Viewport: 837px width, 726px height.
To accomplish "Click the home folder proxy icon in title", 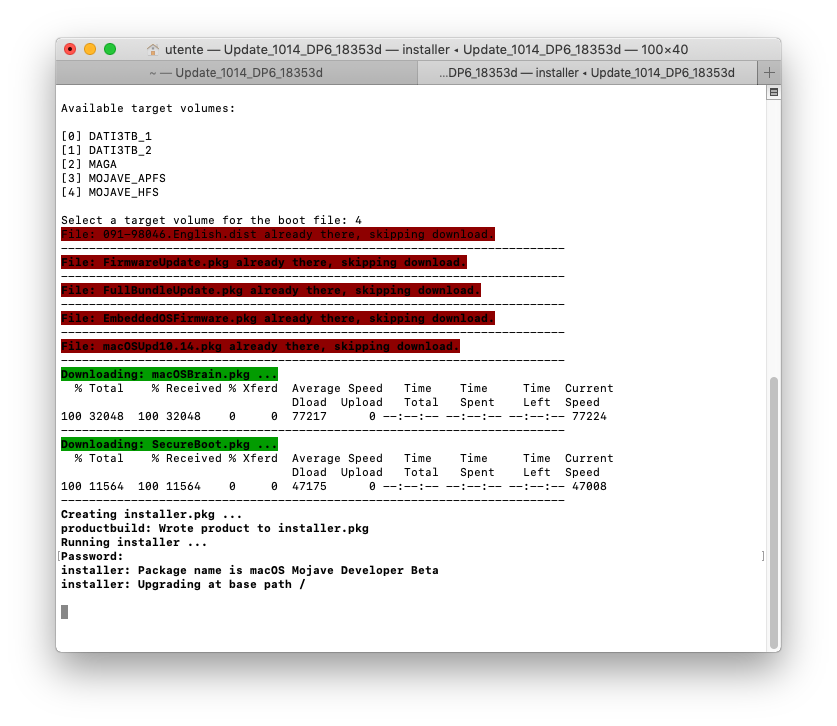I will (x=153, y=50).
